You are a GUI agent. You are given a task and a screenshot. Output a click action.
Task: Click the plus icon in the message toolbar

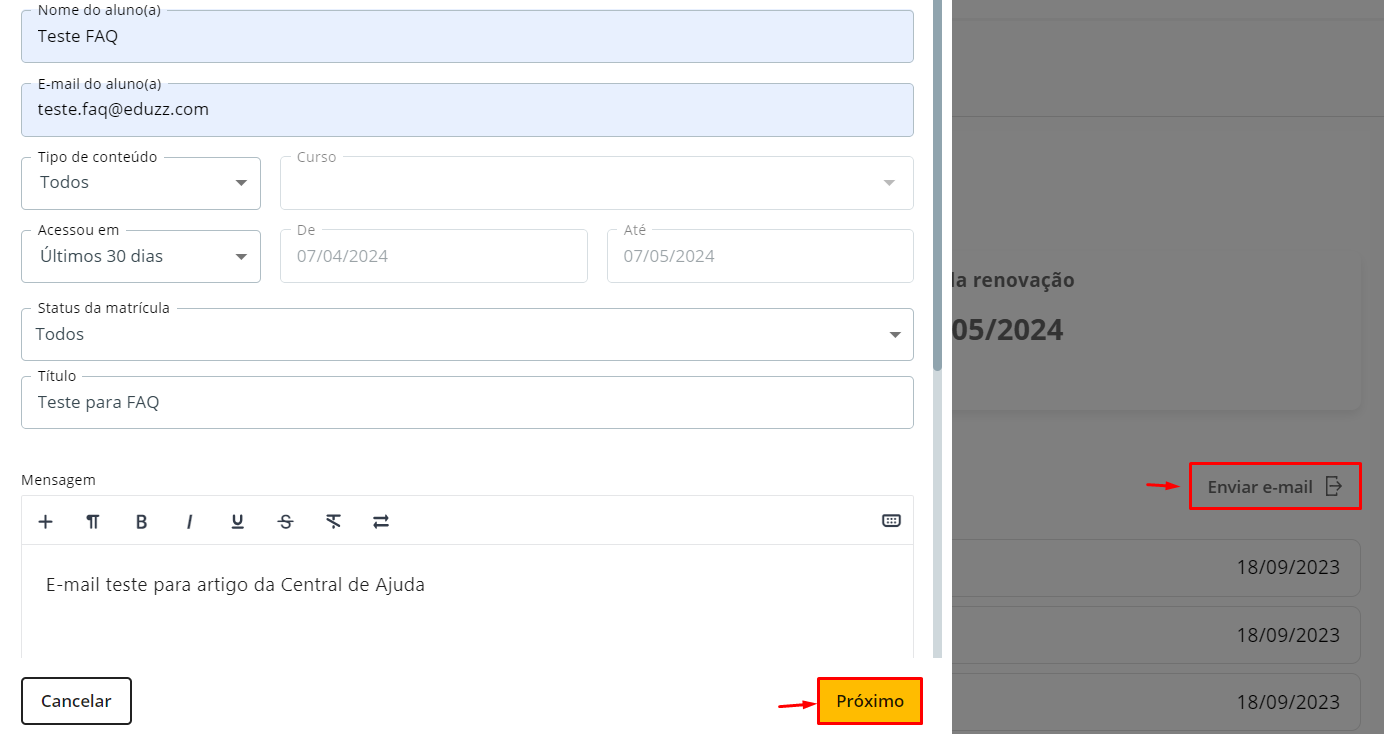pyautogui.click(x=45, y=521)
